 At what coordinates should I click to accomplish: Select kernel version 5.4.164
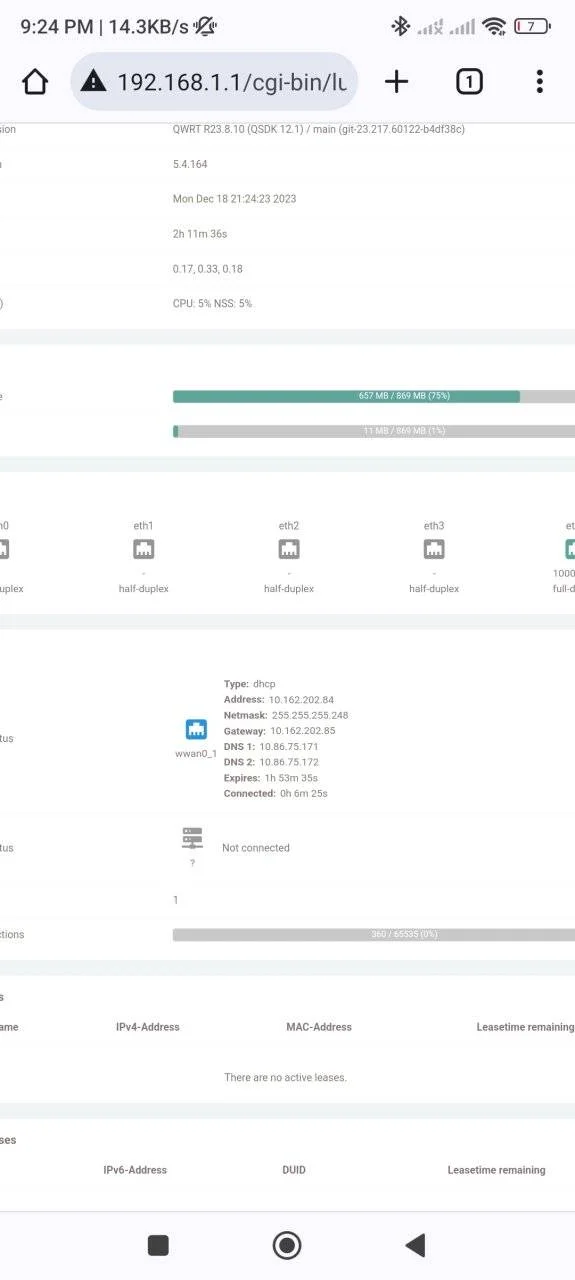coord(190,164)
